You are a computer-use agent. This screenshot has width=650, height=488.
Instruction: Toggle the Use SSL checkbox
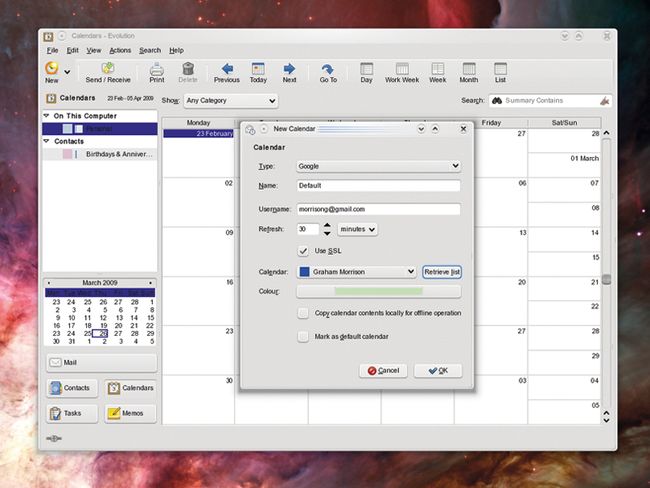(303, 251)
